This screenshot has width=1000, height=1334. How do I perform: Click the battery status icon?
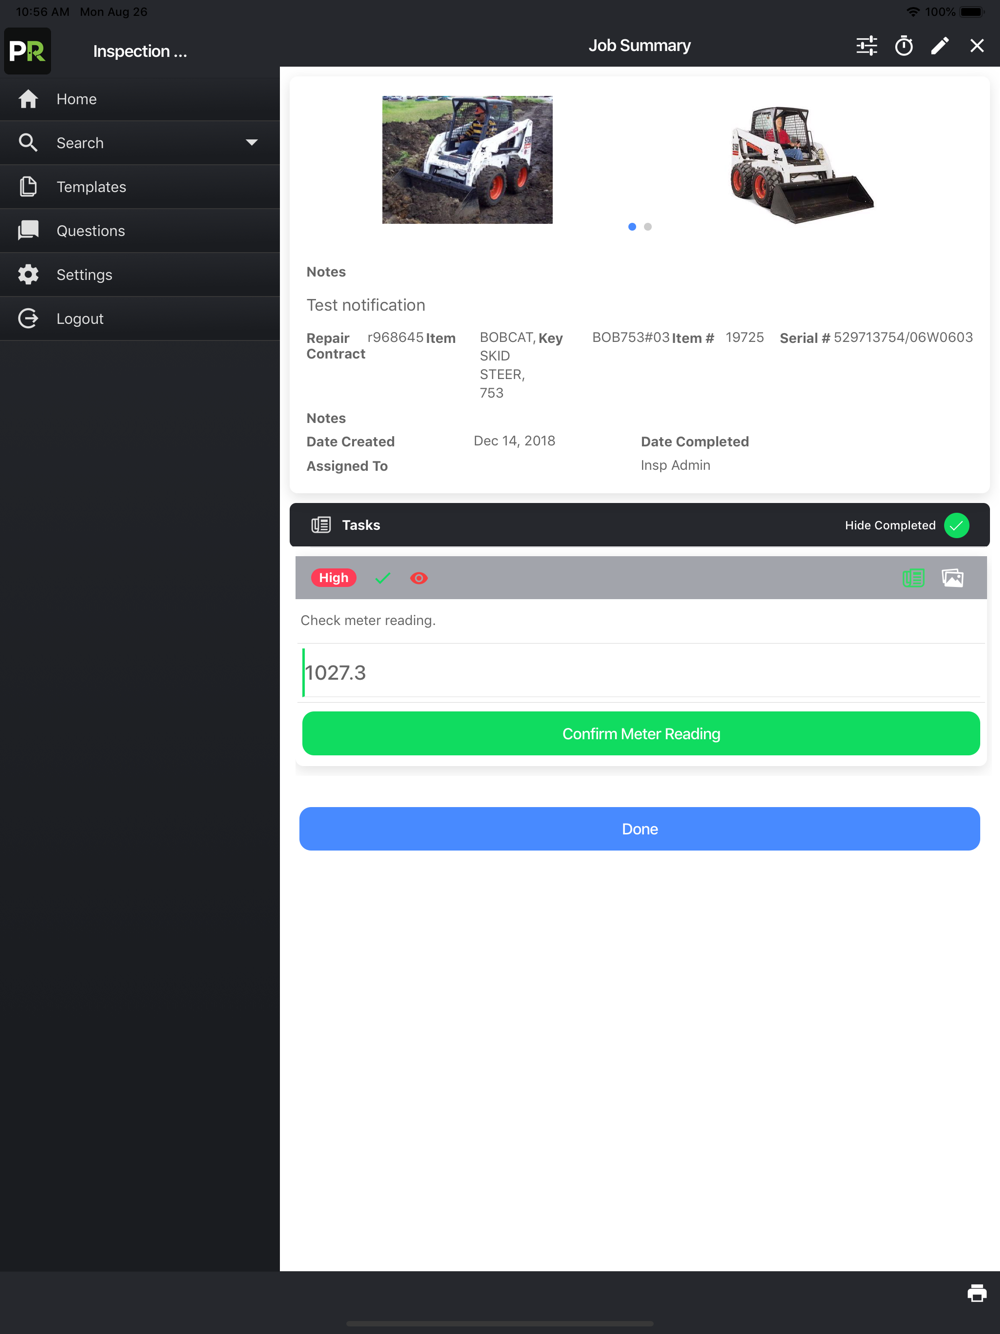(x=972, y=12)
